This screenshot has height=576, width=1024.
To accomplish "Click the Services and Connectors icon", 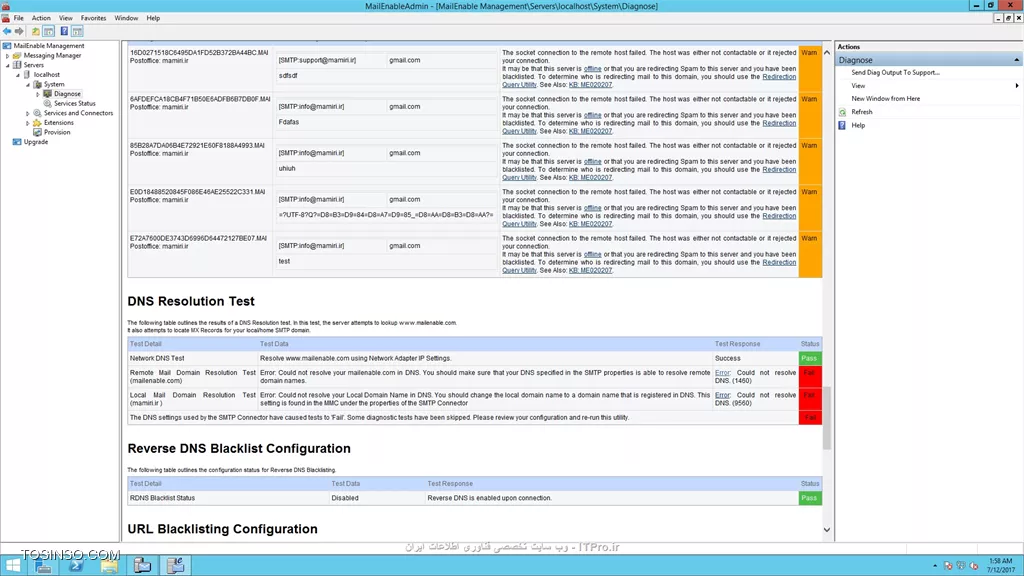I will pyautogui.click(x=37, y=113).
